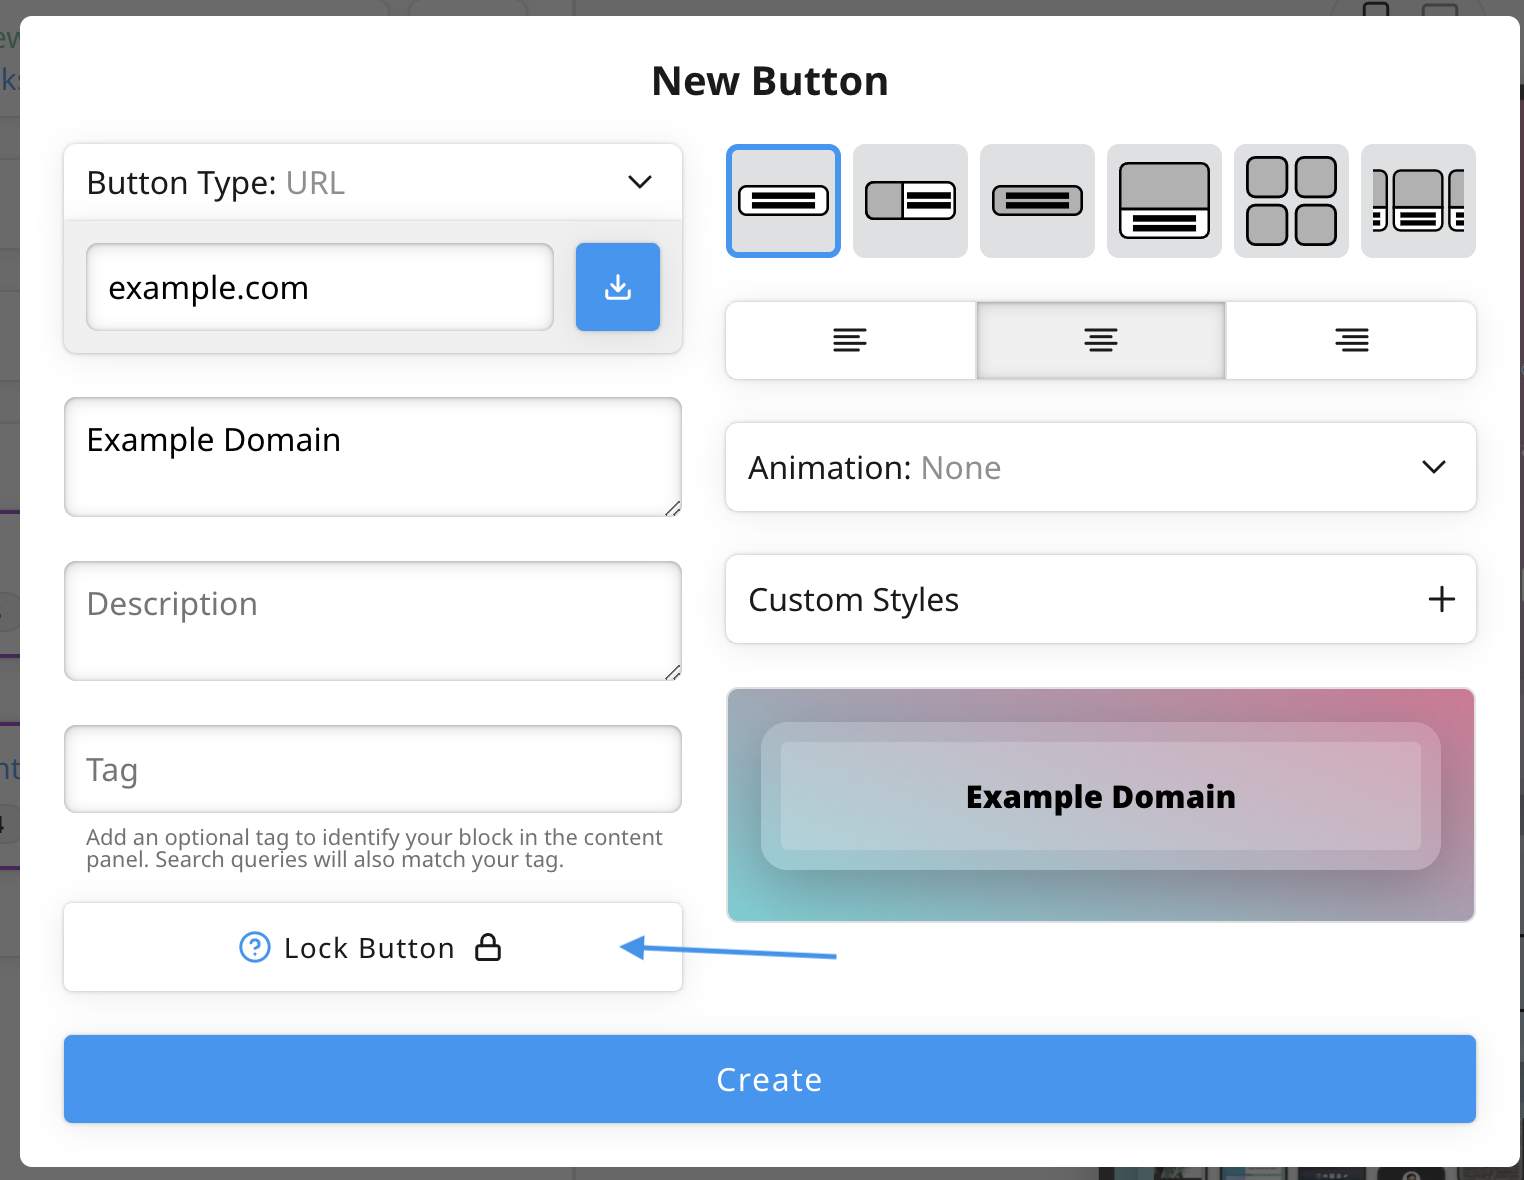Click the Tag input field

coord(373,769)
